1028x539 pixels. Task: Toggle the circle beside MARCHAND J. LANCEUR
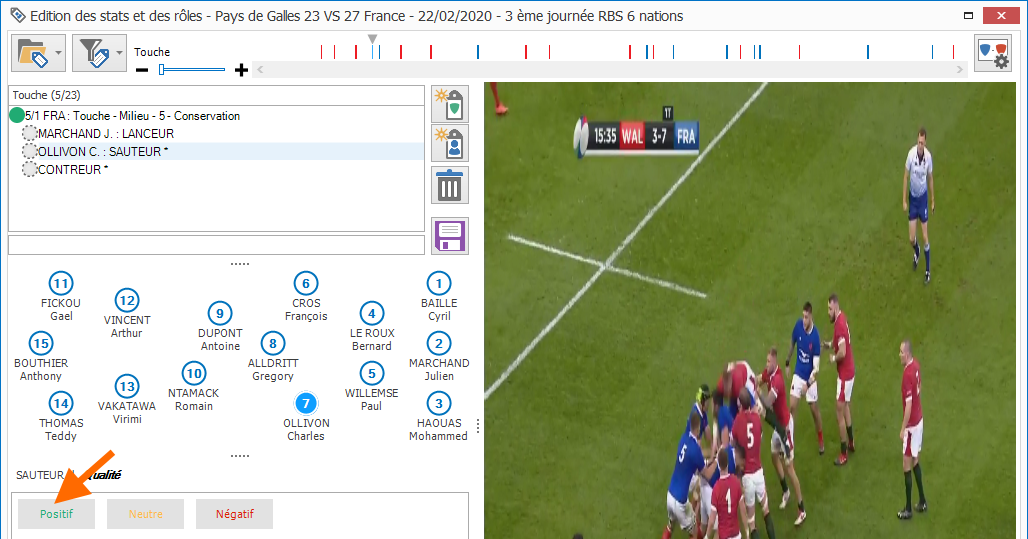30,134
